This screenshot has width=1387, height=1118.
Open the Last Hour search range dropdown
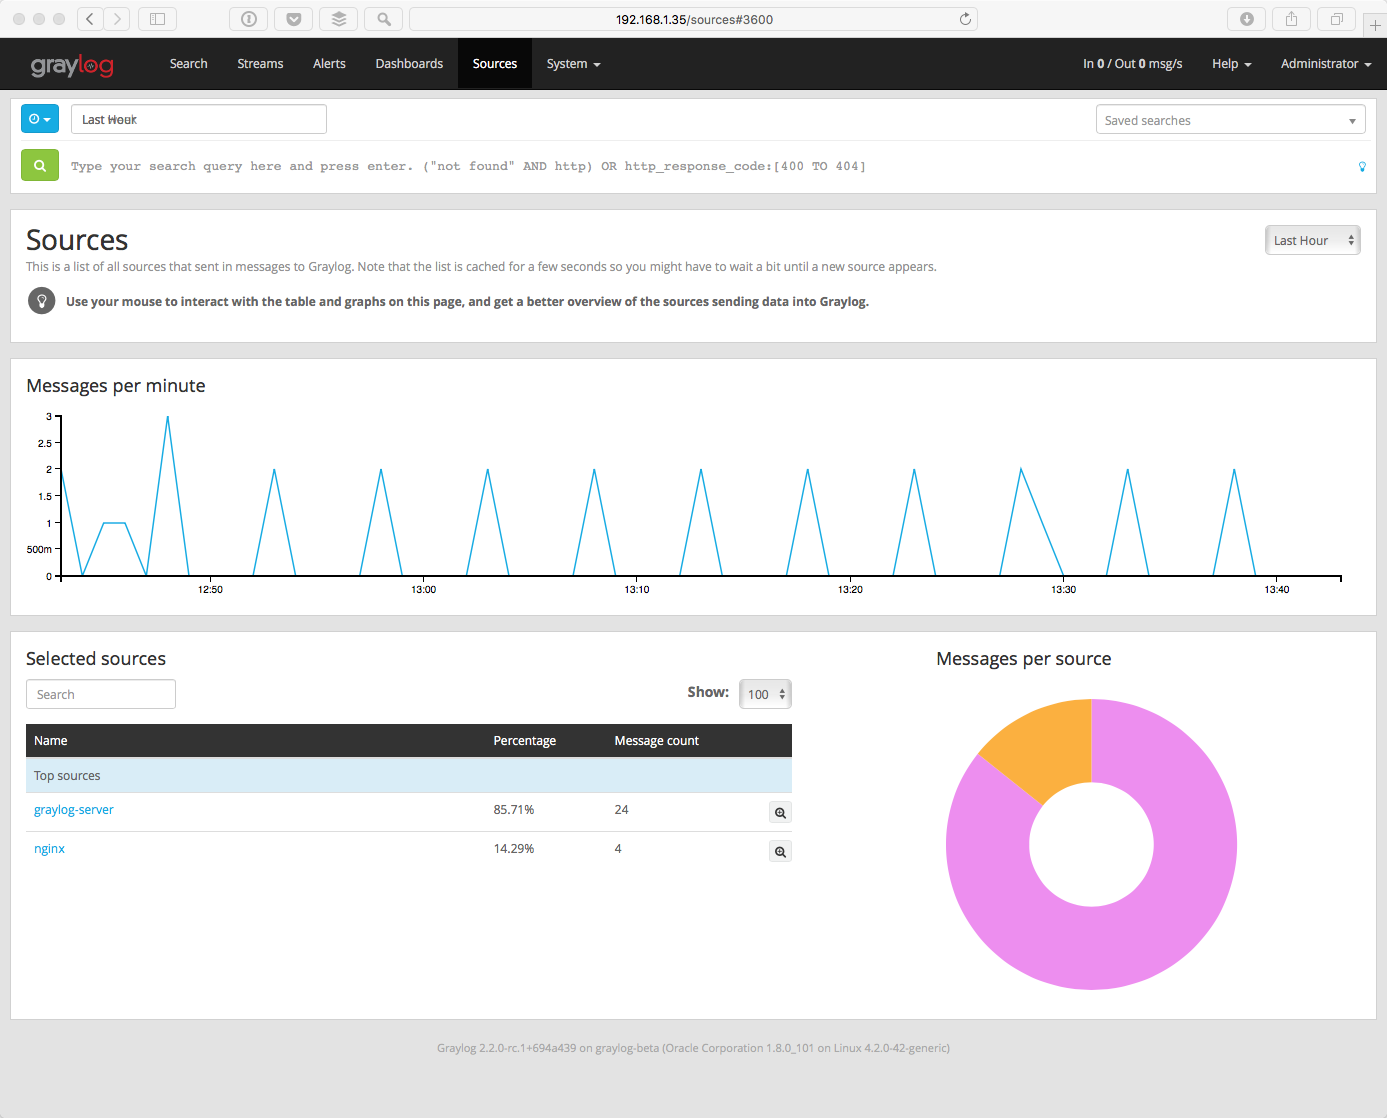(x=199, y=119)
